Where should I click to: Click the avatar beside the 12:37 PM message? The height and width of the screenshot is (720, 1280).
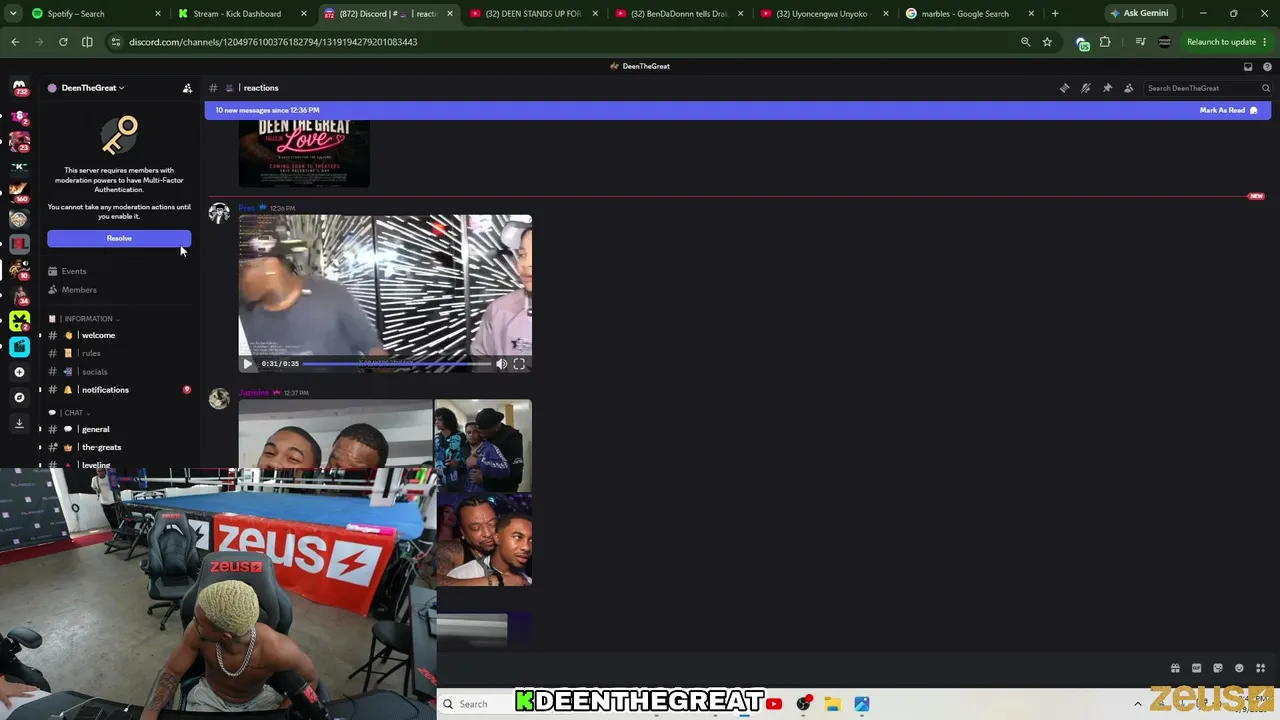219,399
